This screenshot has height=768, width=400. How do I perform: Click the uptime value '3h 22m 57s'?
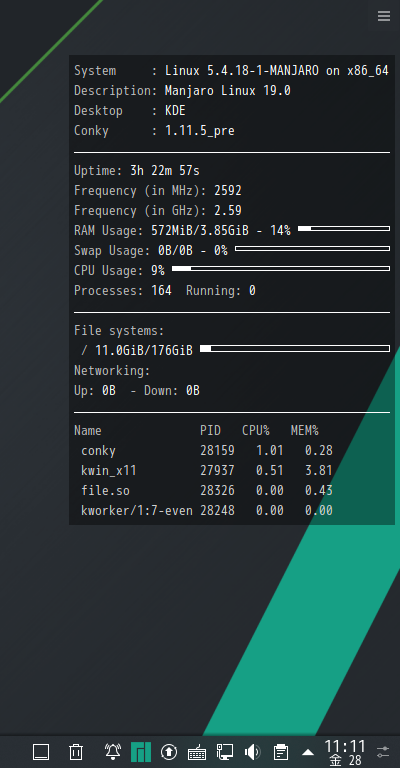click(165, 171)
